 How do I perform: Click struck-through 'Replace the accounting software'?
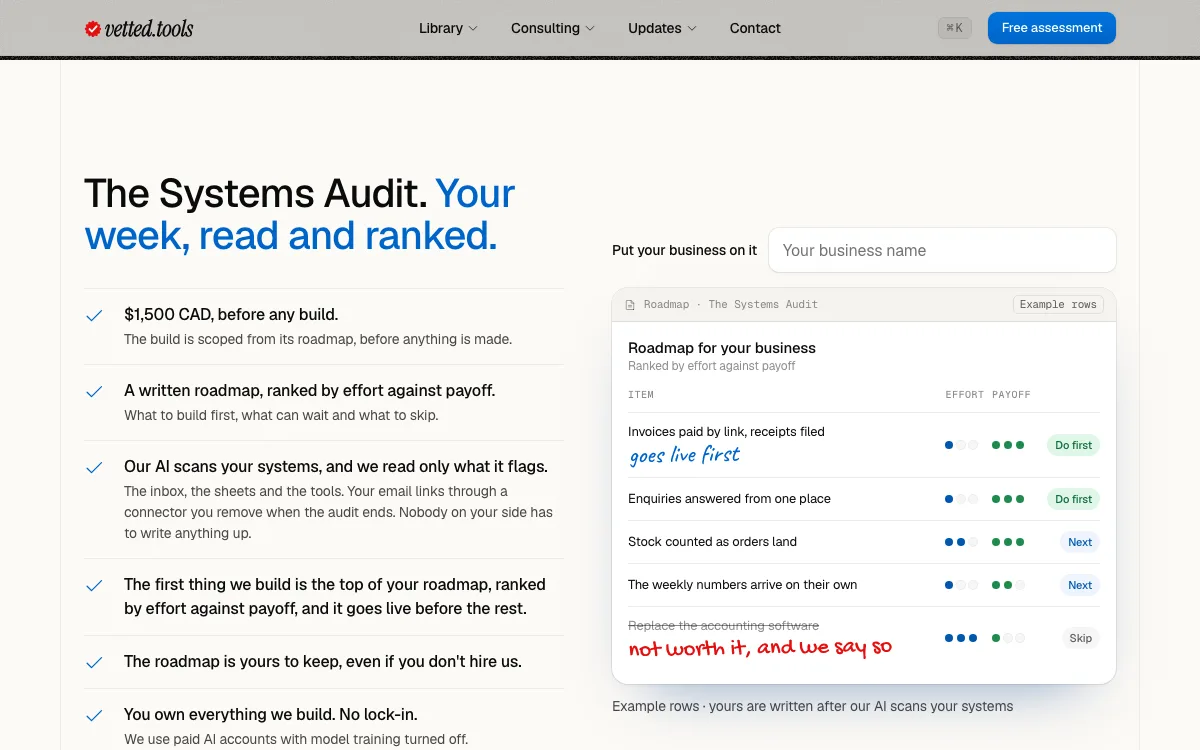(x=723, y=626)
